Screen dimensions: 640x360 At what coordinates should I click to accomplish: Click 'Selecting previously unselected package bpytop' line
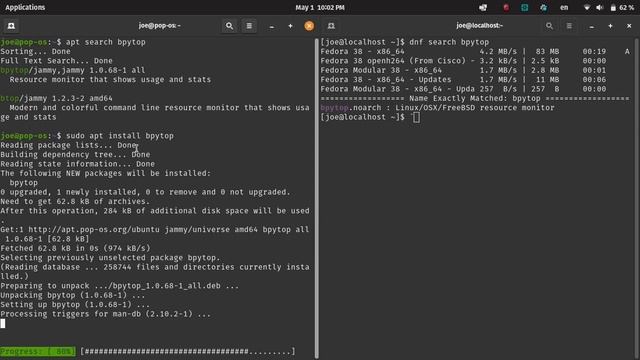pyautogui.click(x=110, y=258)
